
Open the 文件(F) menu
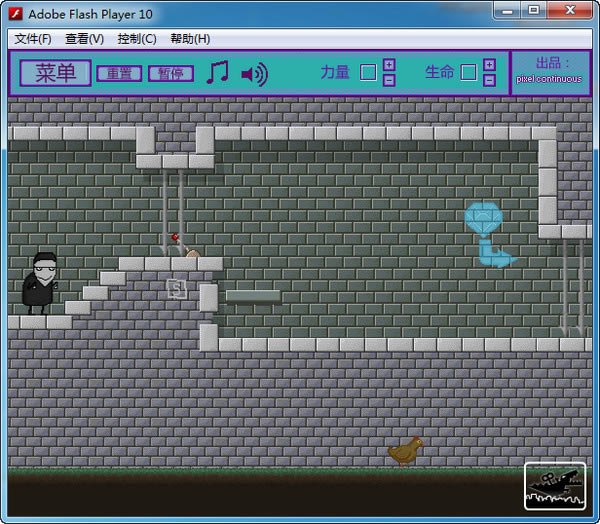(32, 39)
